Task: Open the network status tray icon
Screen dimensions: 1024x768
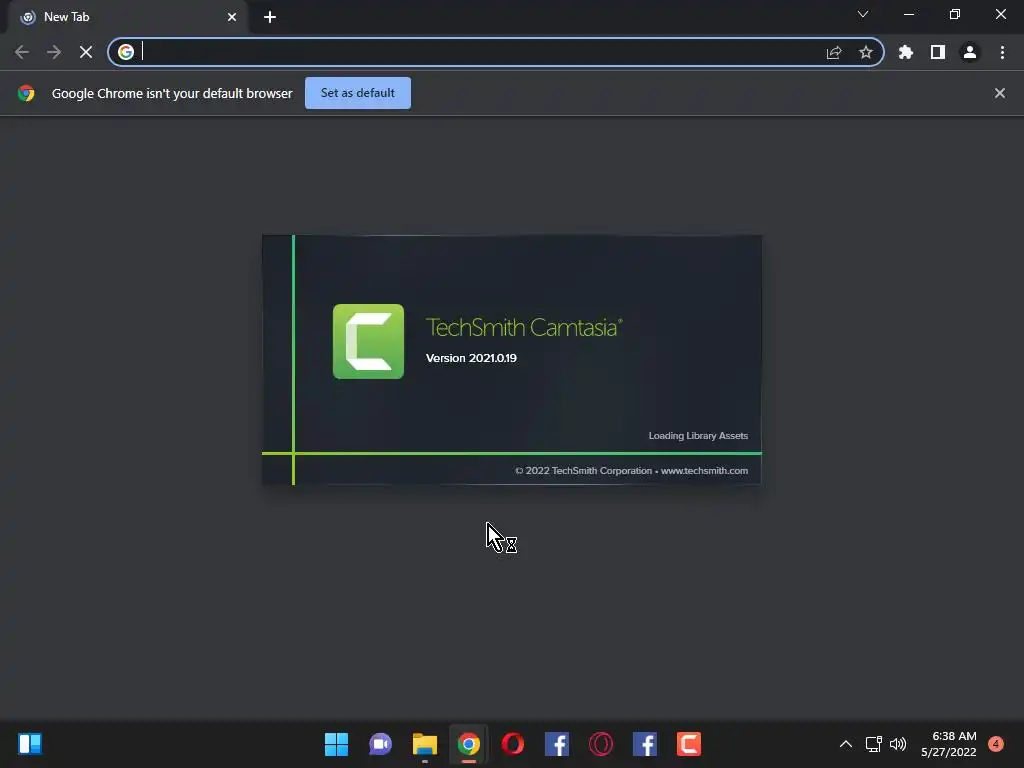Action: pyautogui.click(x=873, y=744)
